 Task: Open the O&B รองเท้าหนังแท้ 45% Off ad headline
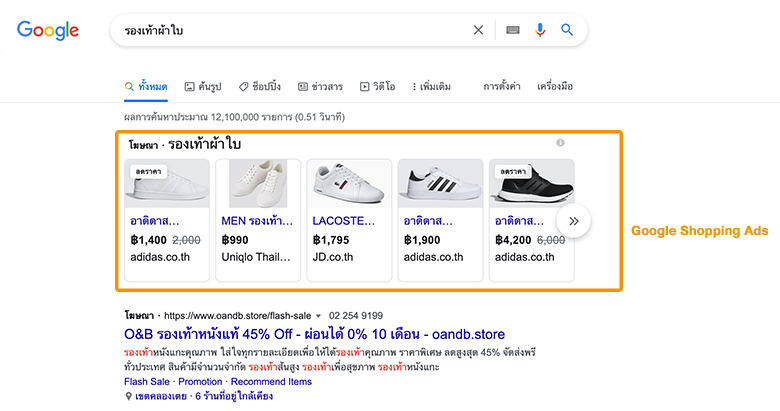[314, 334]
